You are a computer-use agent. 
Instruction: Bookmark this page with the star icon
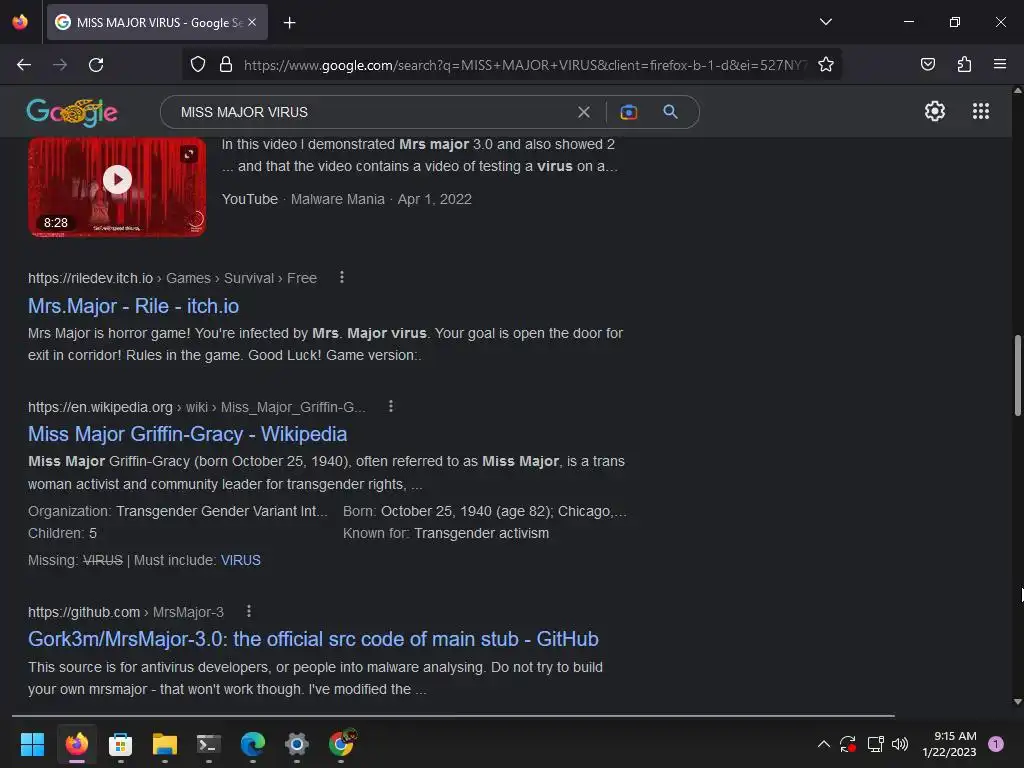(825, 65)
